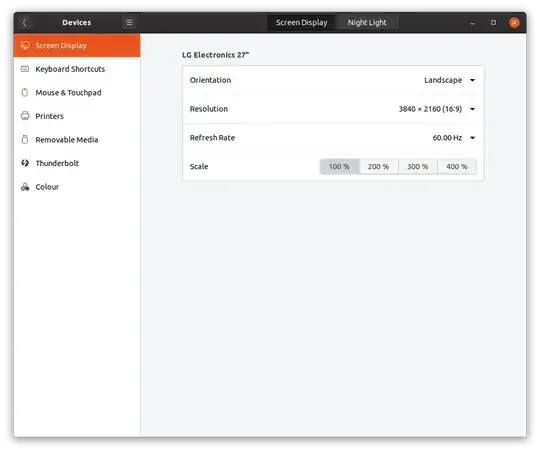Click the Thunderbolt lightning icon

tap(25, 163)
